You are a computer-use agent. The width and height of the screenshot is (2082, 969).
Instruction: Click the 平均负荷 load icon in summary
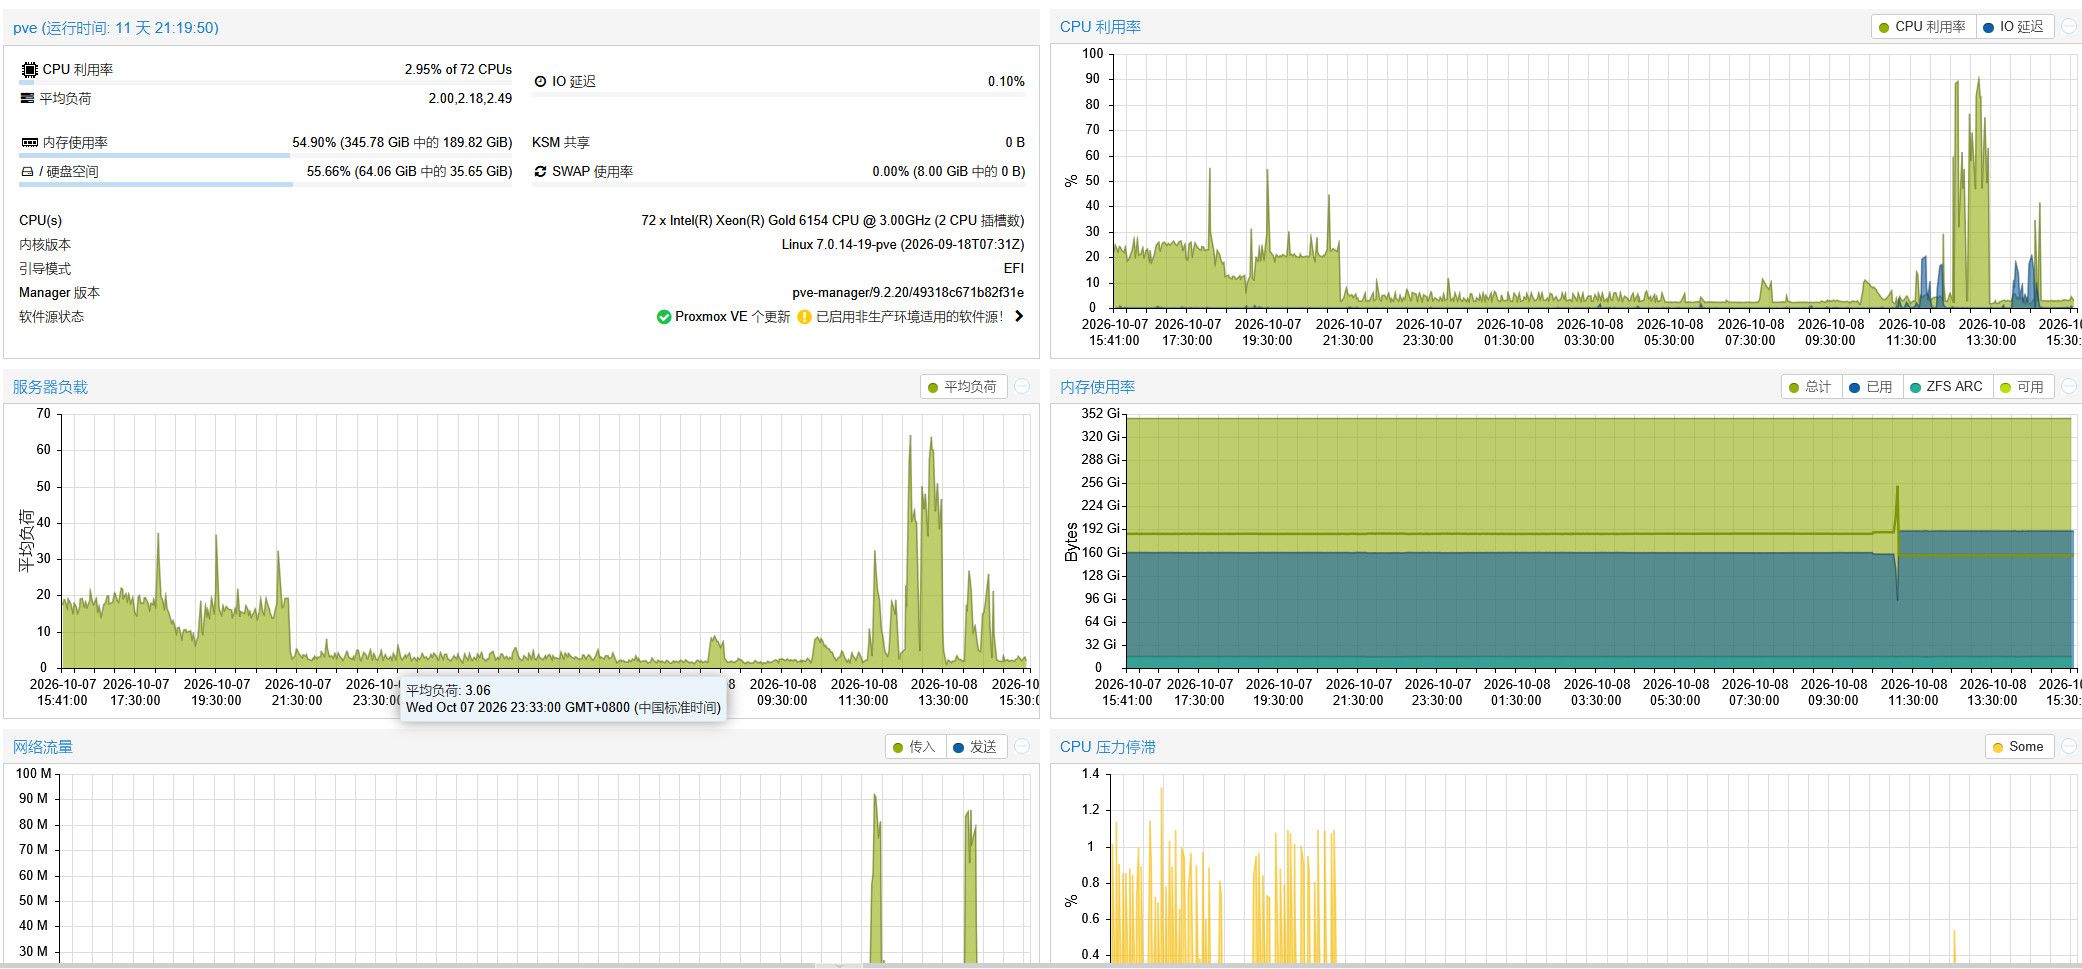tap(28, 98)
